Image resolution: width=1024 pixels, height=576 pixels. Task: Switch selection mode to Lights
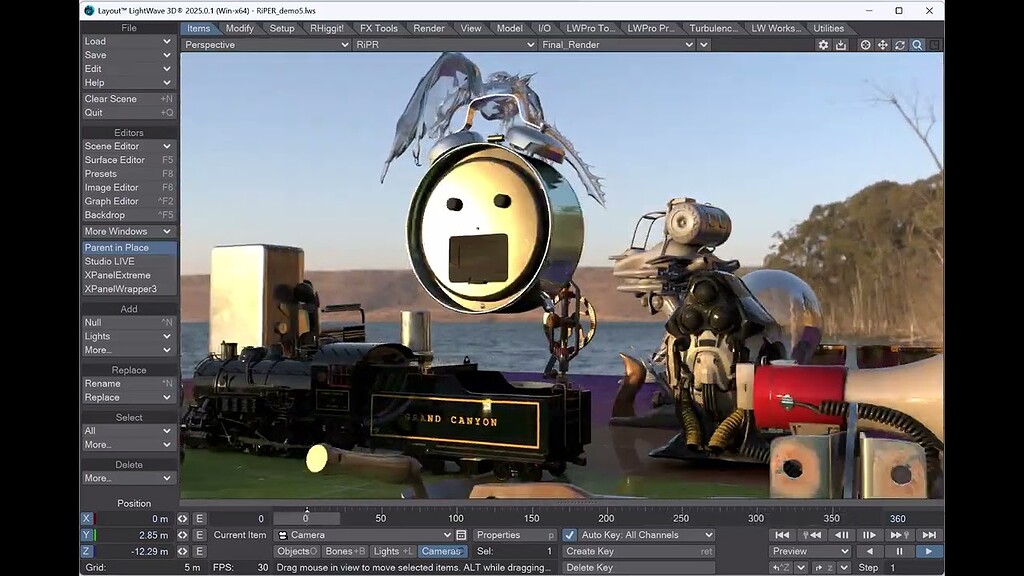click(392, 551)
